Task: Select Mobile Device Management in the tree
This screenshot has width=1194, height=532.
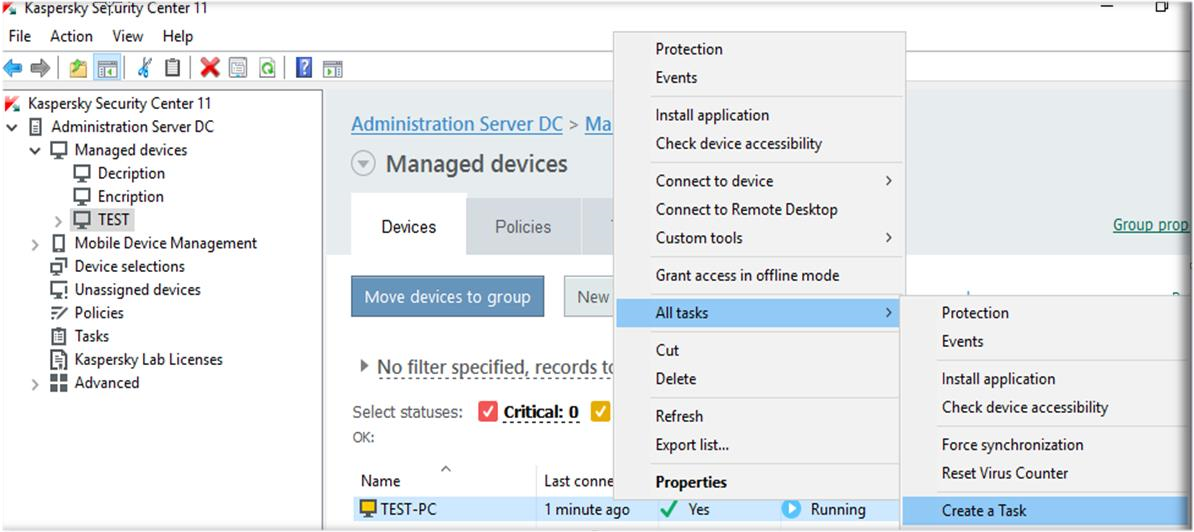Action: [165, 244]
